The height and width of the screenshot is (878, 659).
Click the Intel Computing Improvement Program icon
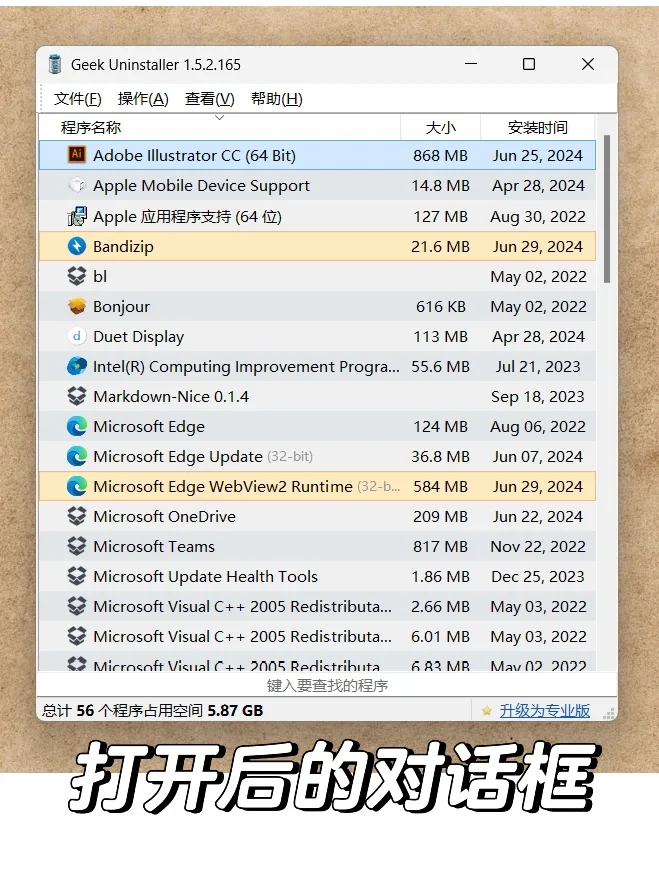[x=77, y=366]
